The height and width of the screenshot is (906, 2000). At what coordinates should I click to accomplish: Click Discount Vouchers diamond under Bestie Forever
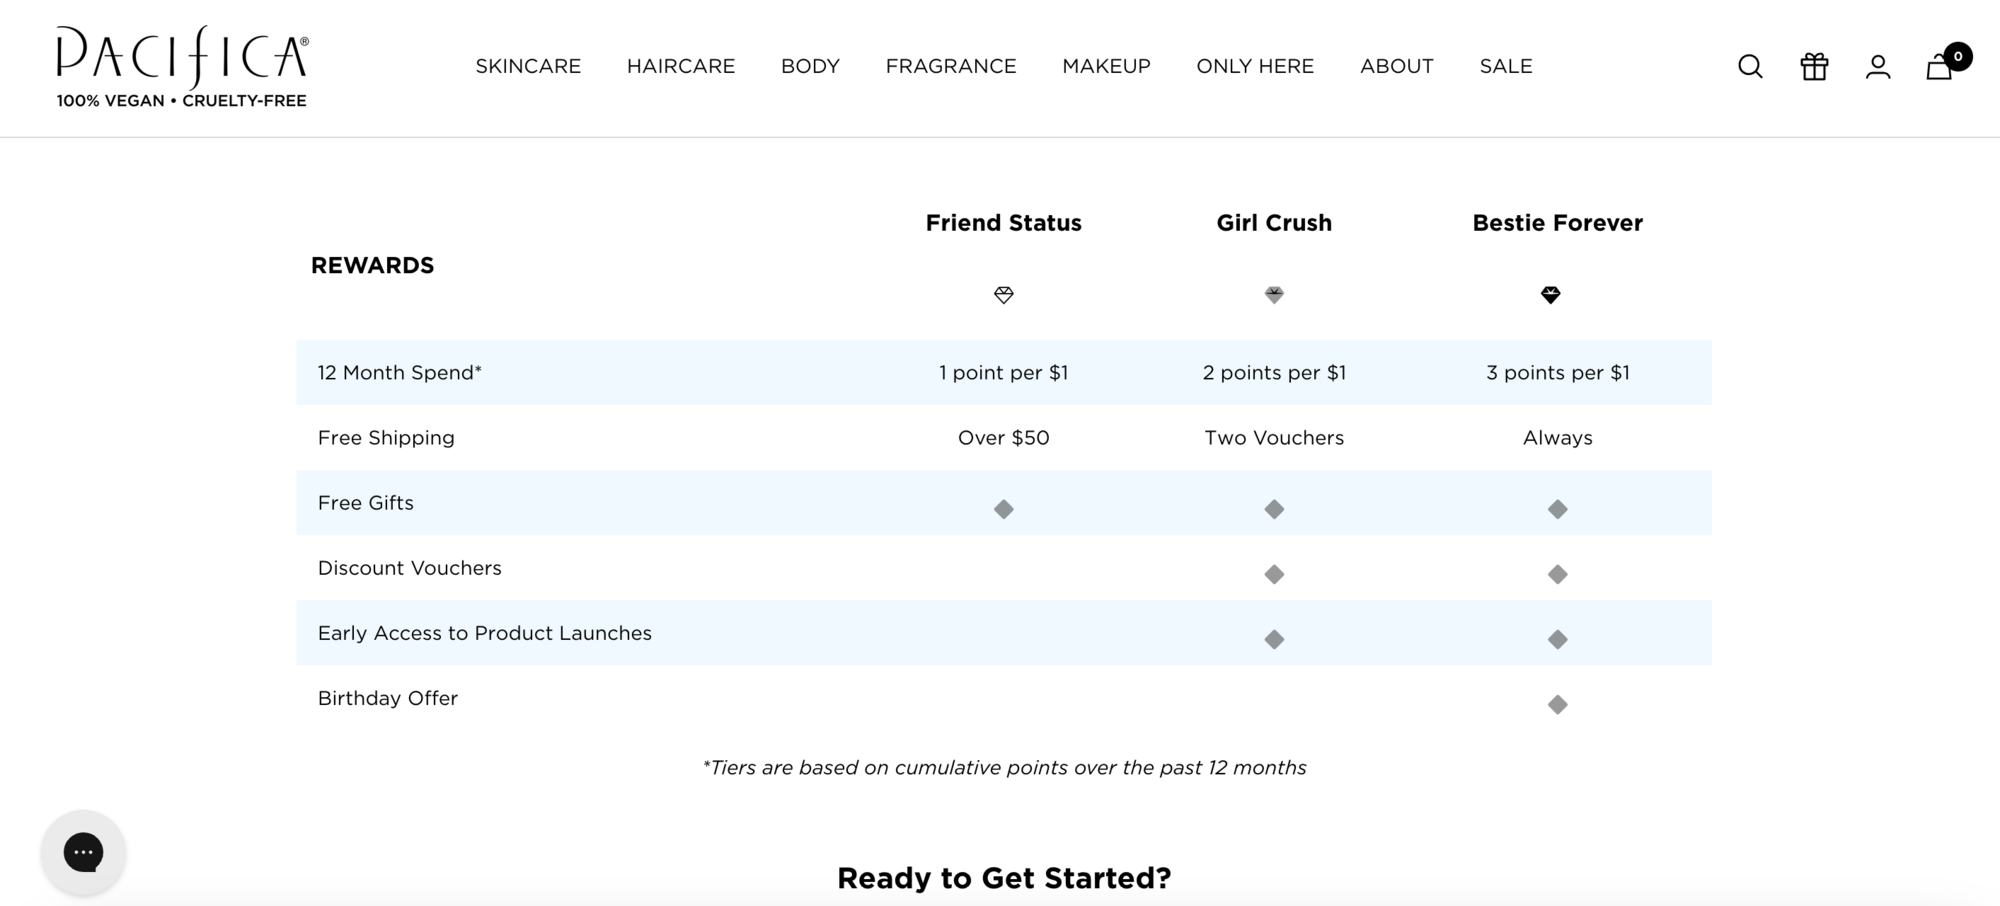[1558, 574]
